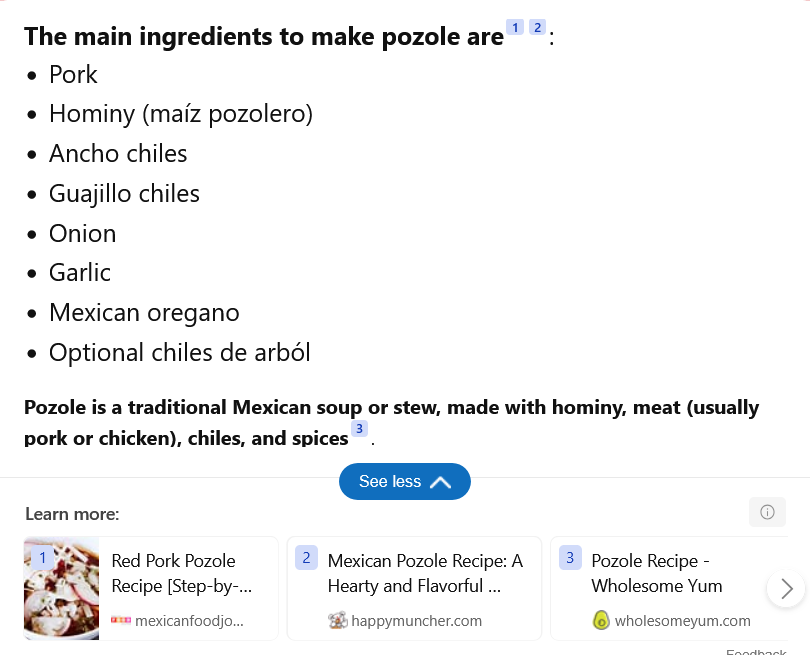Click the happymuncher.com favicon
Image resolution: width=810 pixels, height=655 pixels.
click(x=337, y=620)
